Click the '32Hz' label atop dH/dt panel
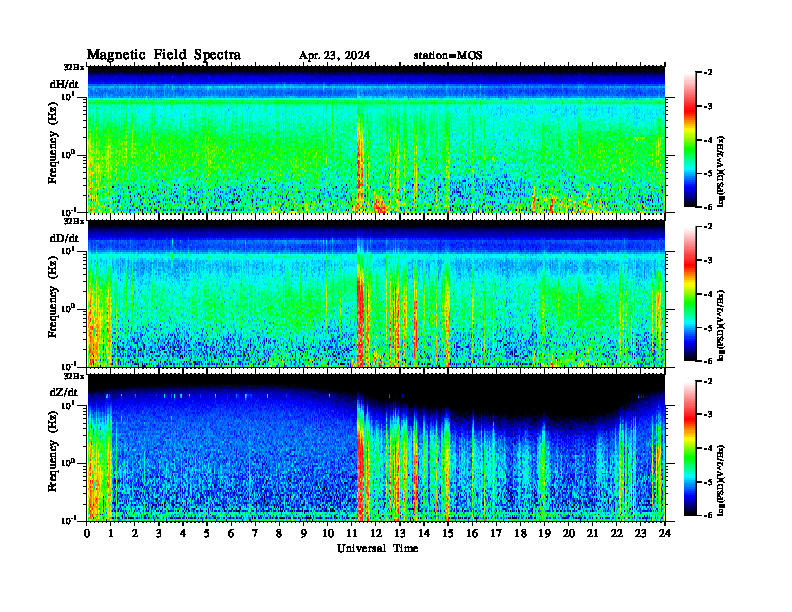792x612 pixels. pyautogui.click(x=74, y=67)
